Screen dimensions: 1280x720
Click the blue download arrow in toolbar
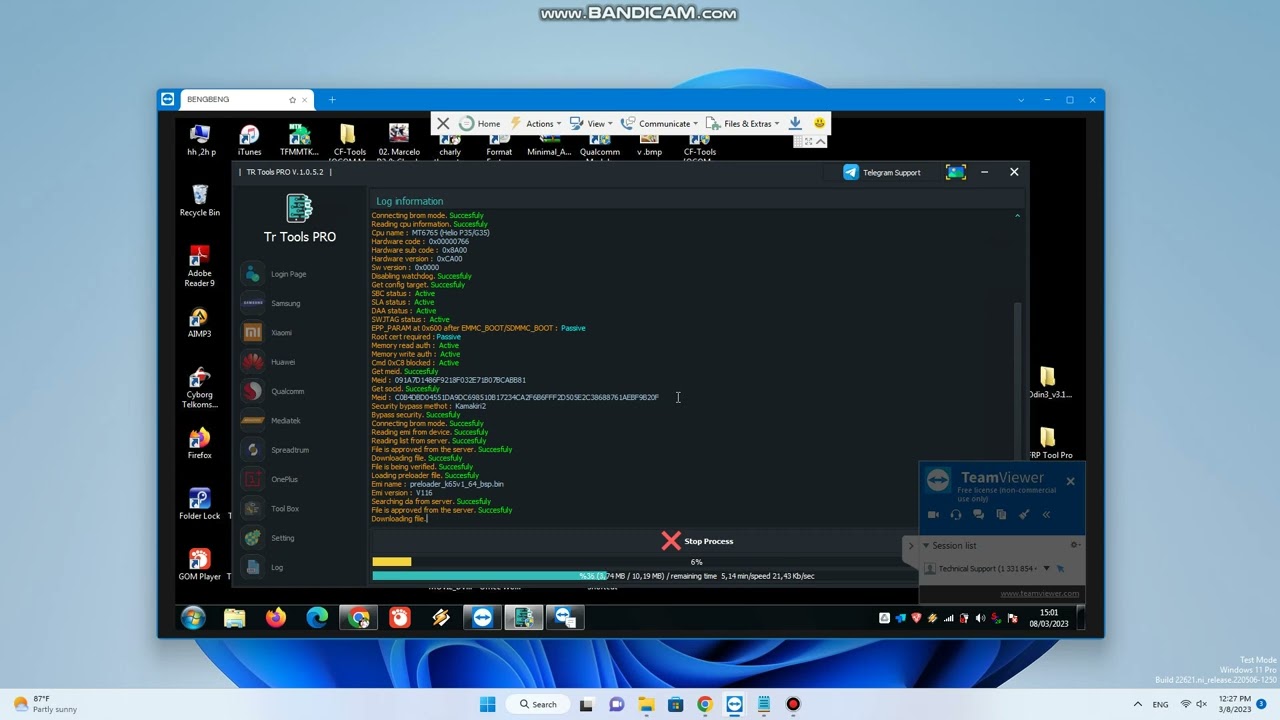(795, 123)
